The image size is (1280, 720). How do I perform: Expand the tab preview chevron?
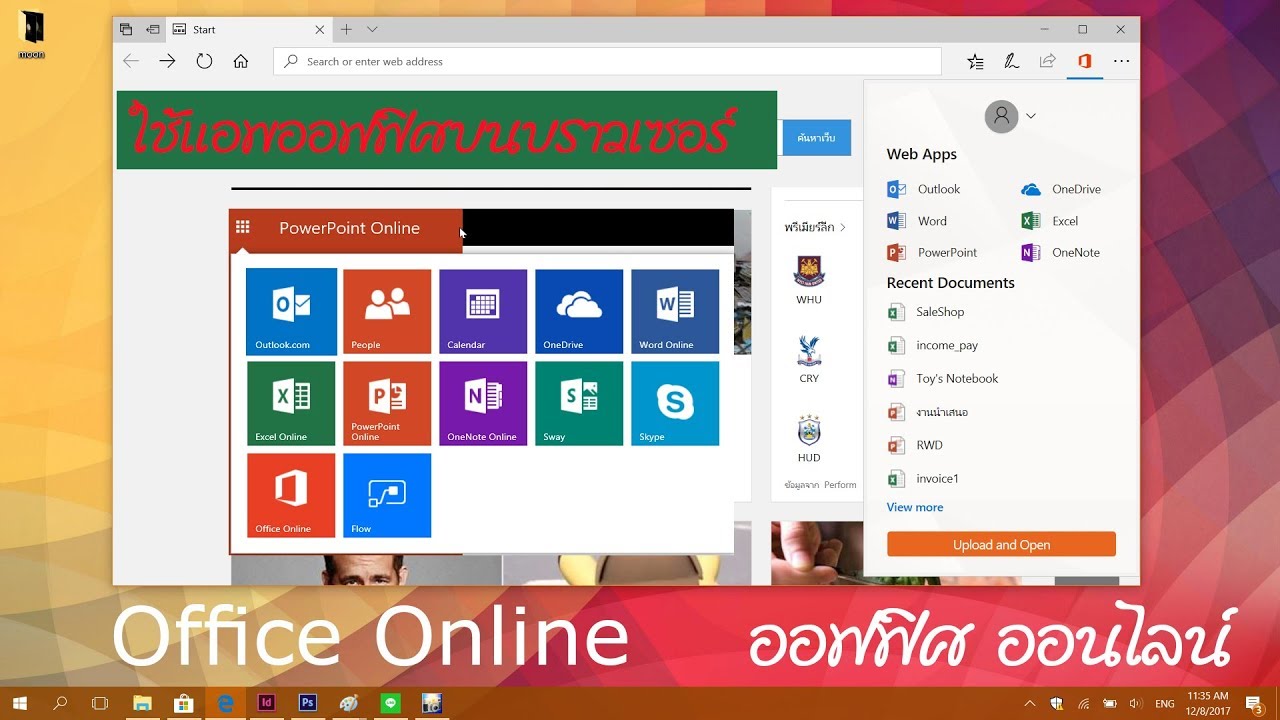pyautogui.click(x=372, y=30)
